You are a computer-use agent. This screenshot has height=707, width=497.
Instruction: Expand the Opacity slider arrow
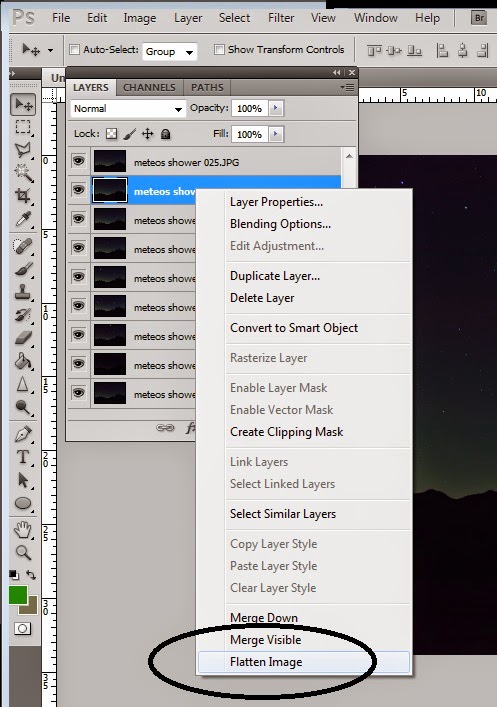(276, 108)
